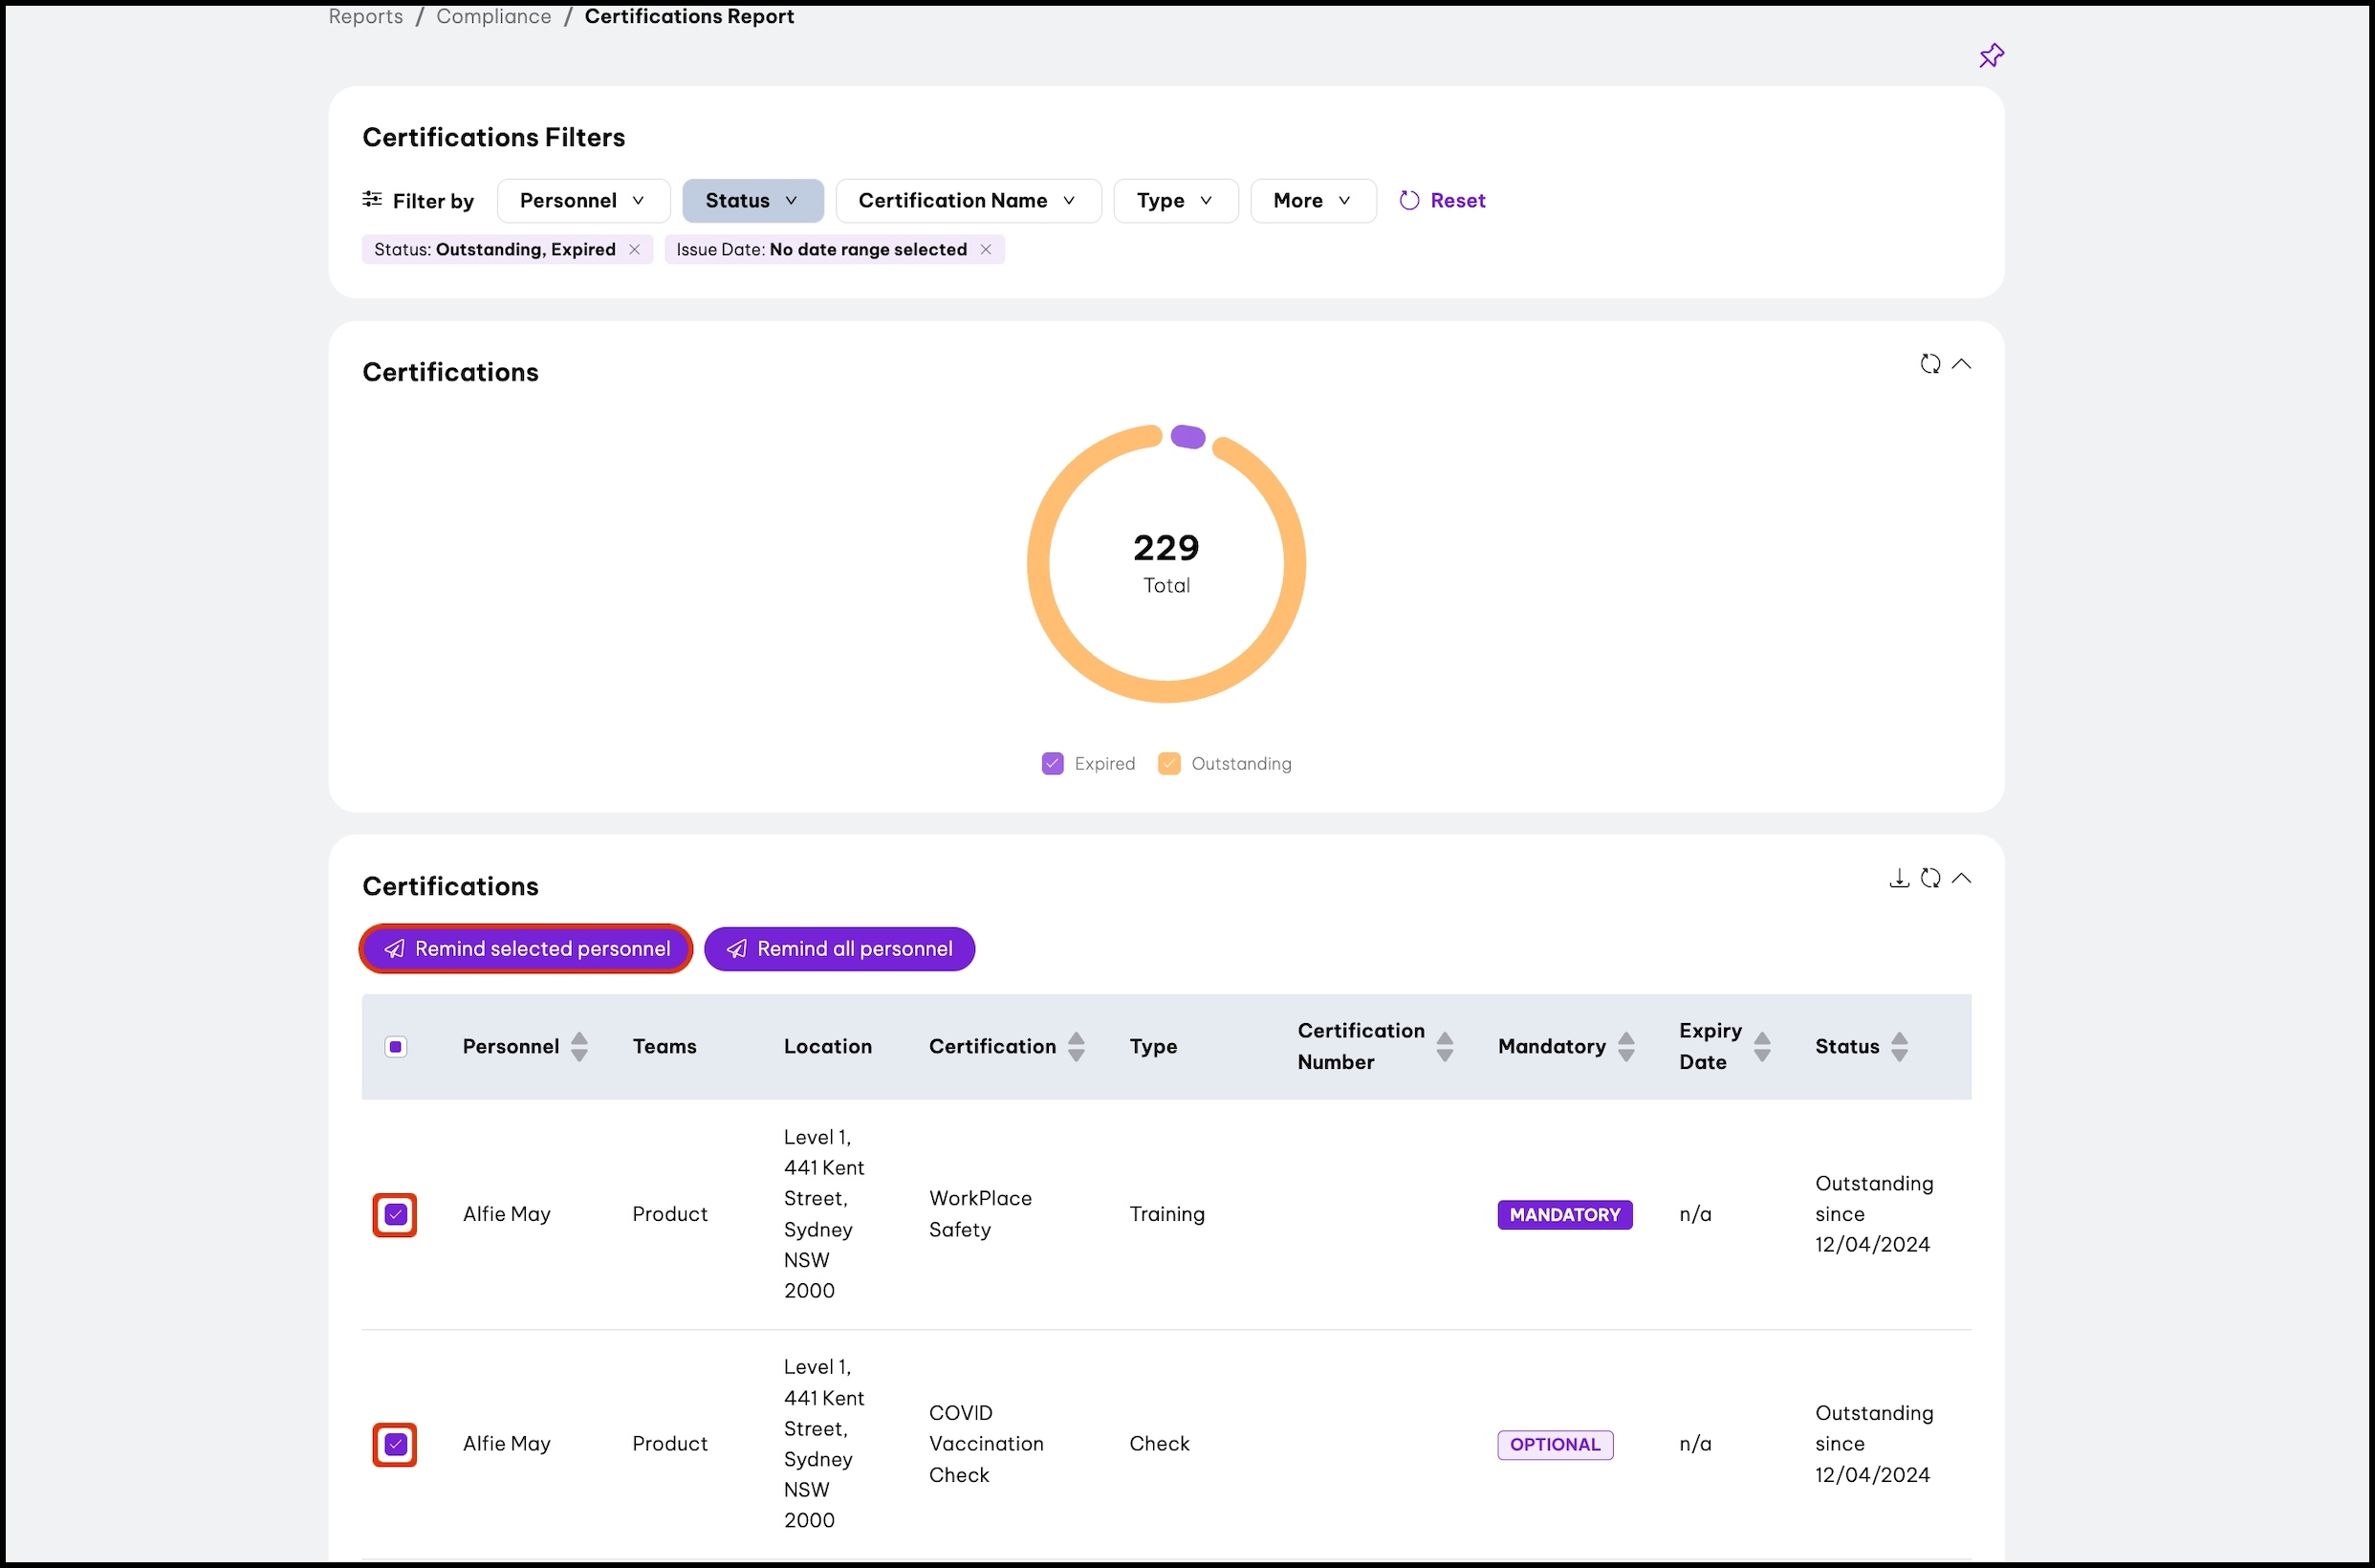Click the pin icon at top right

[x=1991, y=56]
